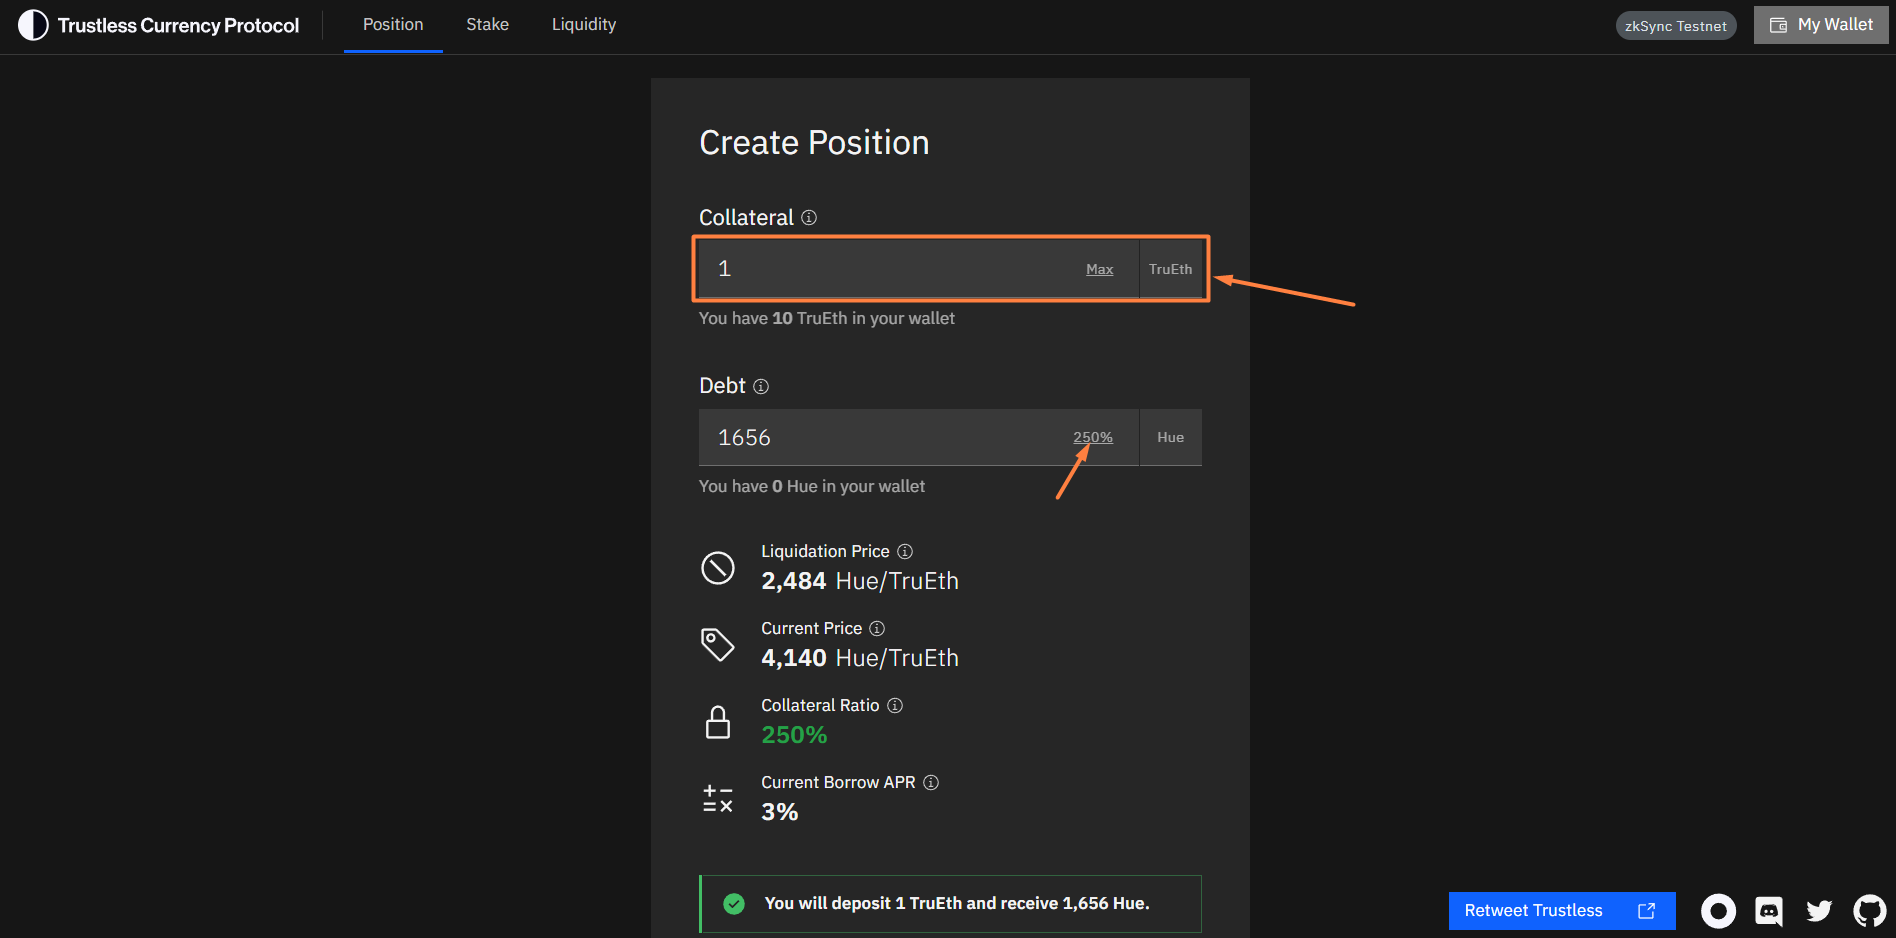Open the My Wallet button
This screenshot has width=1896, height=938.
[x=1821, y=25]
